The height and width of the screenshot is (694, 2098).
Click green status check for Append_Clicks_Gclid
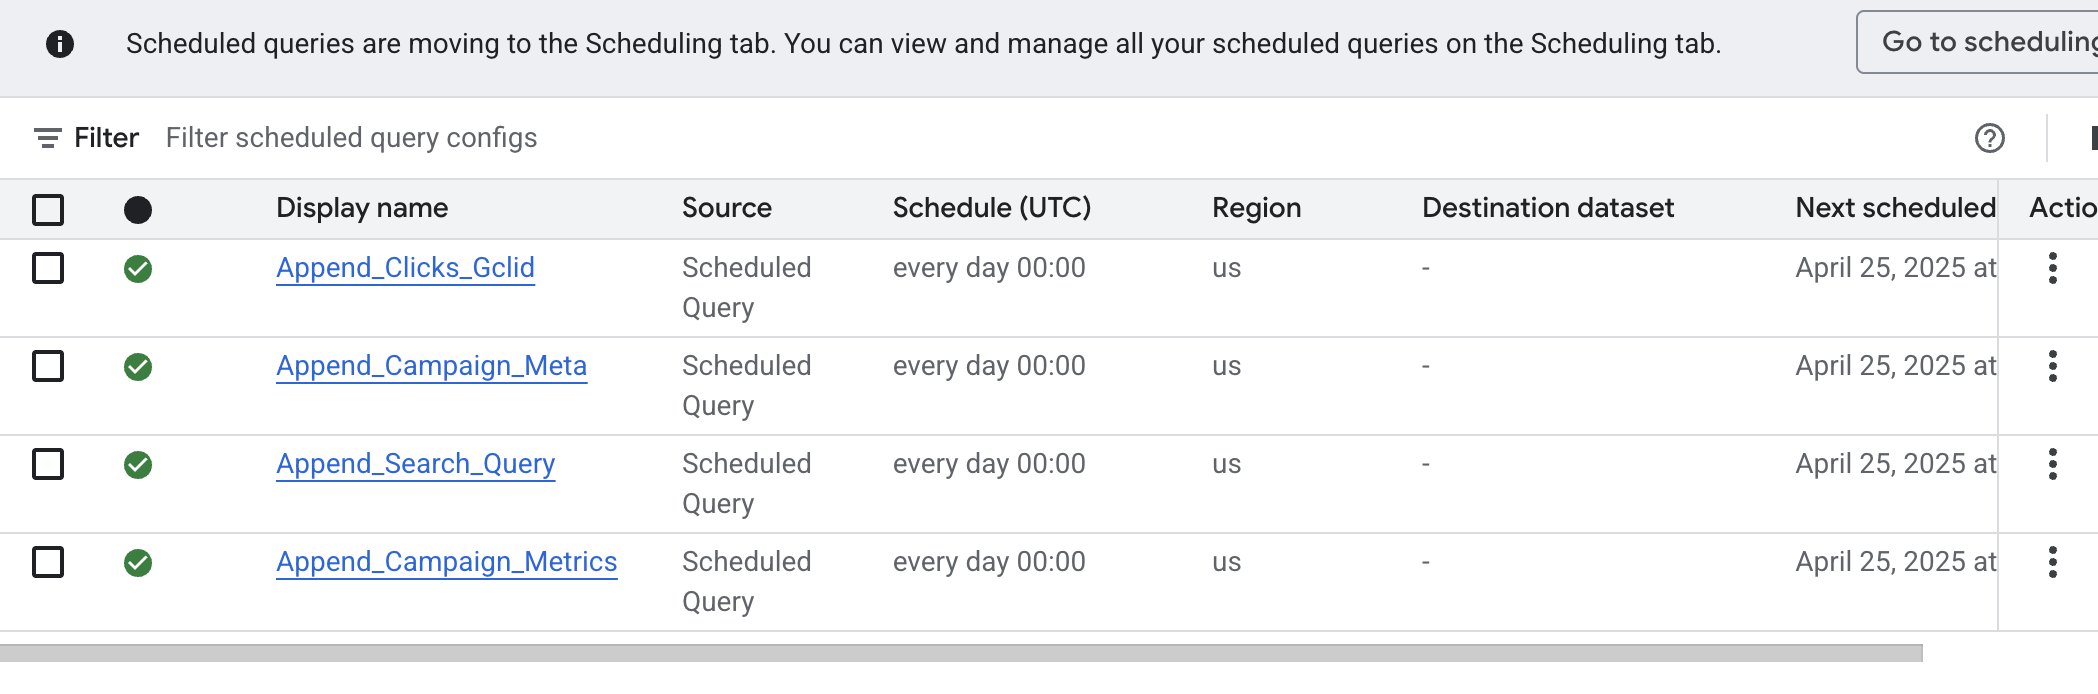coord(138,269)
